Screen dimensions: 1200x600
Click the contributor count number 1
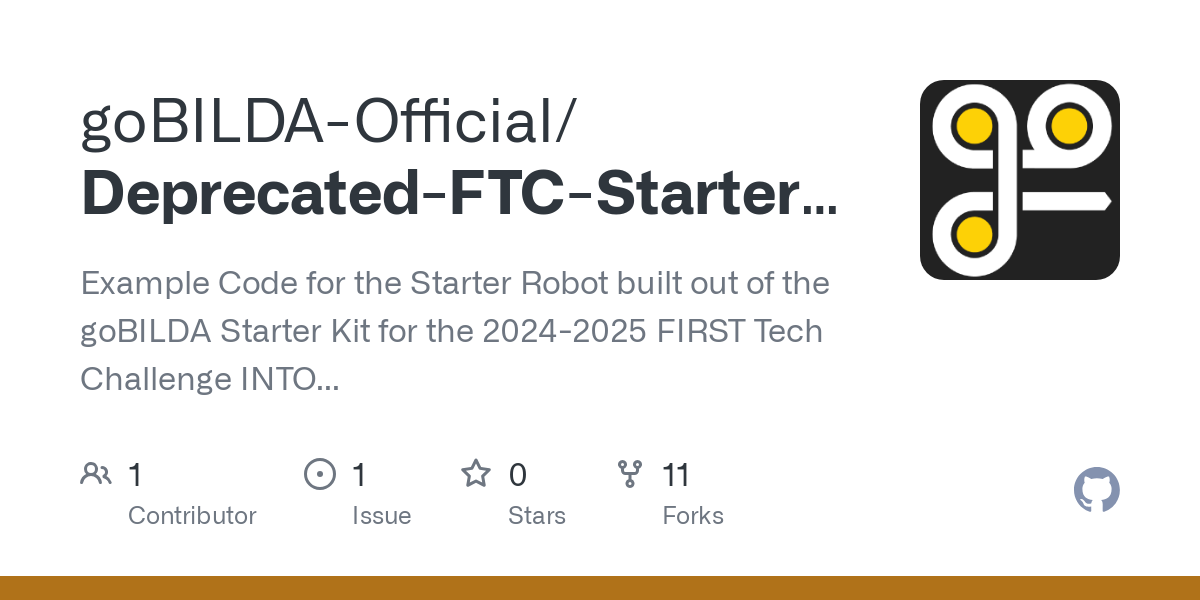135,475
